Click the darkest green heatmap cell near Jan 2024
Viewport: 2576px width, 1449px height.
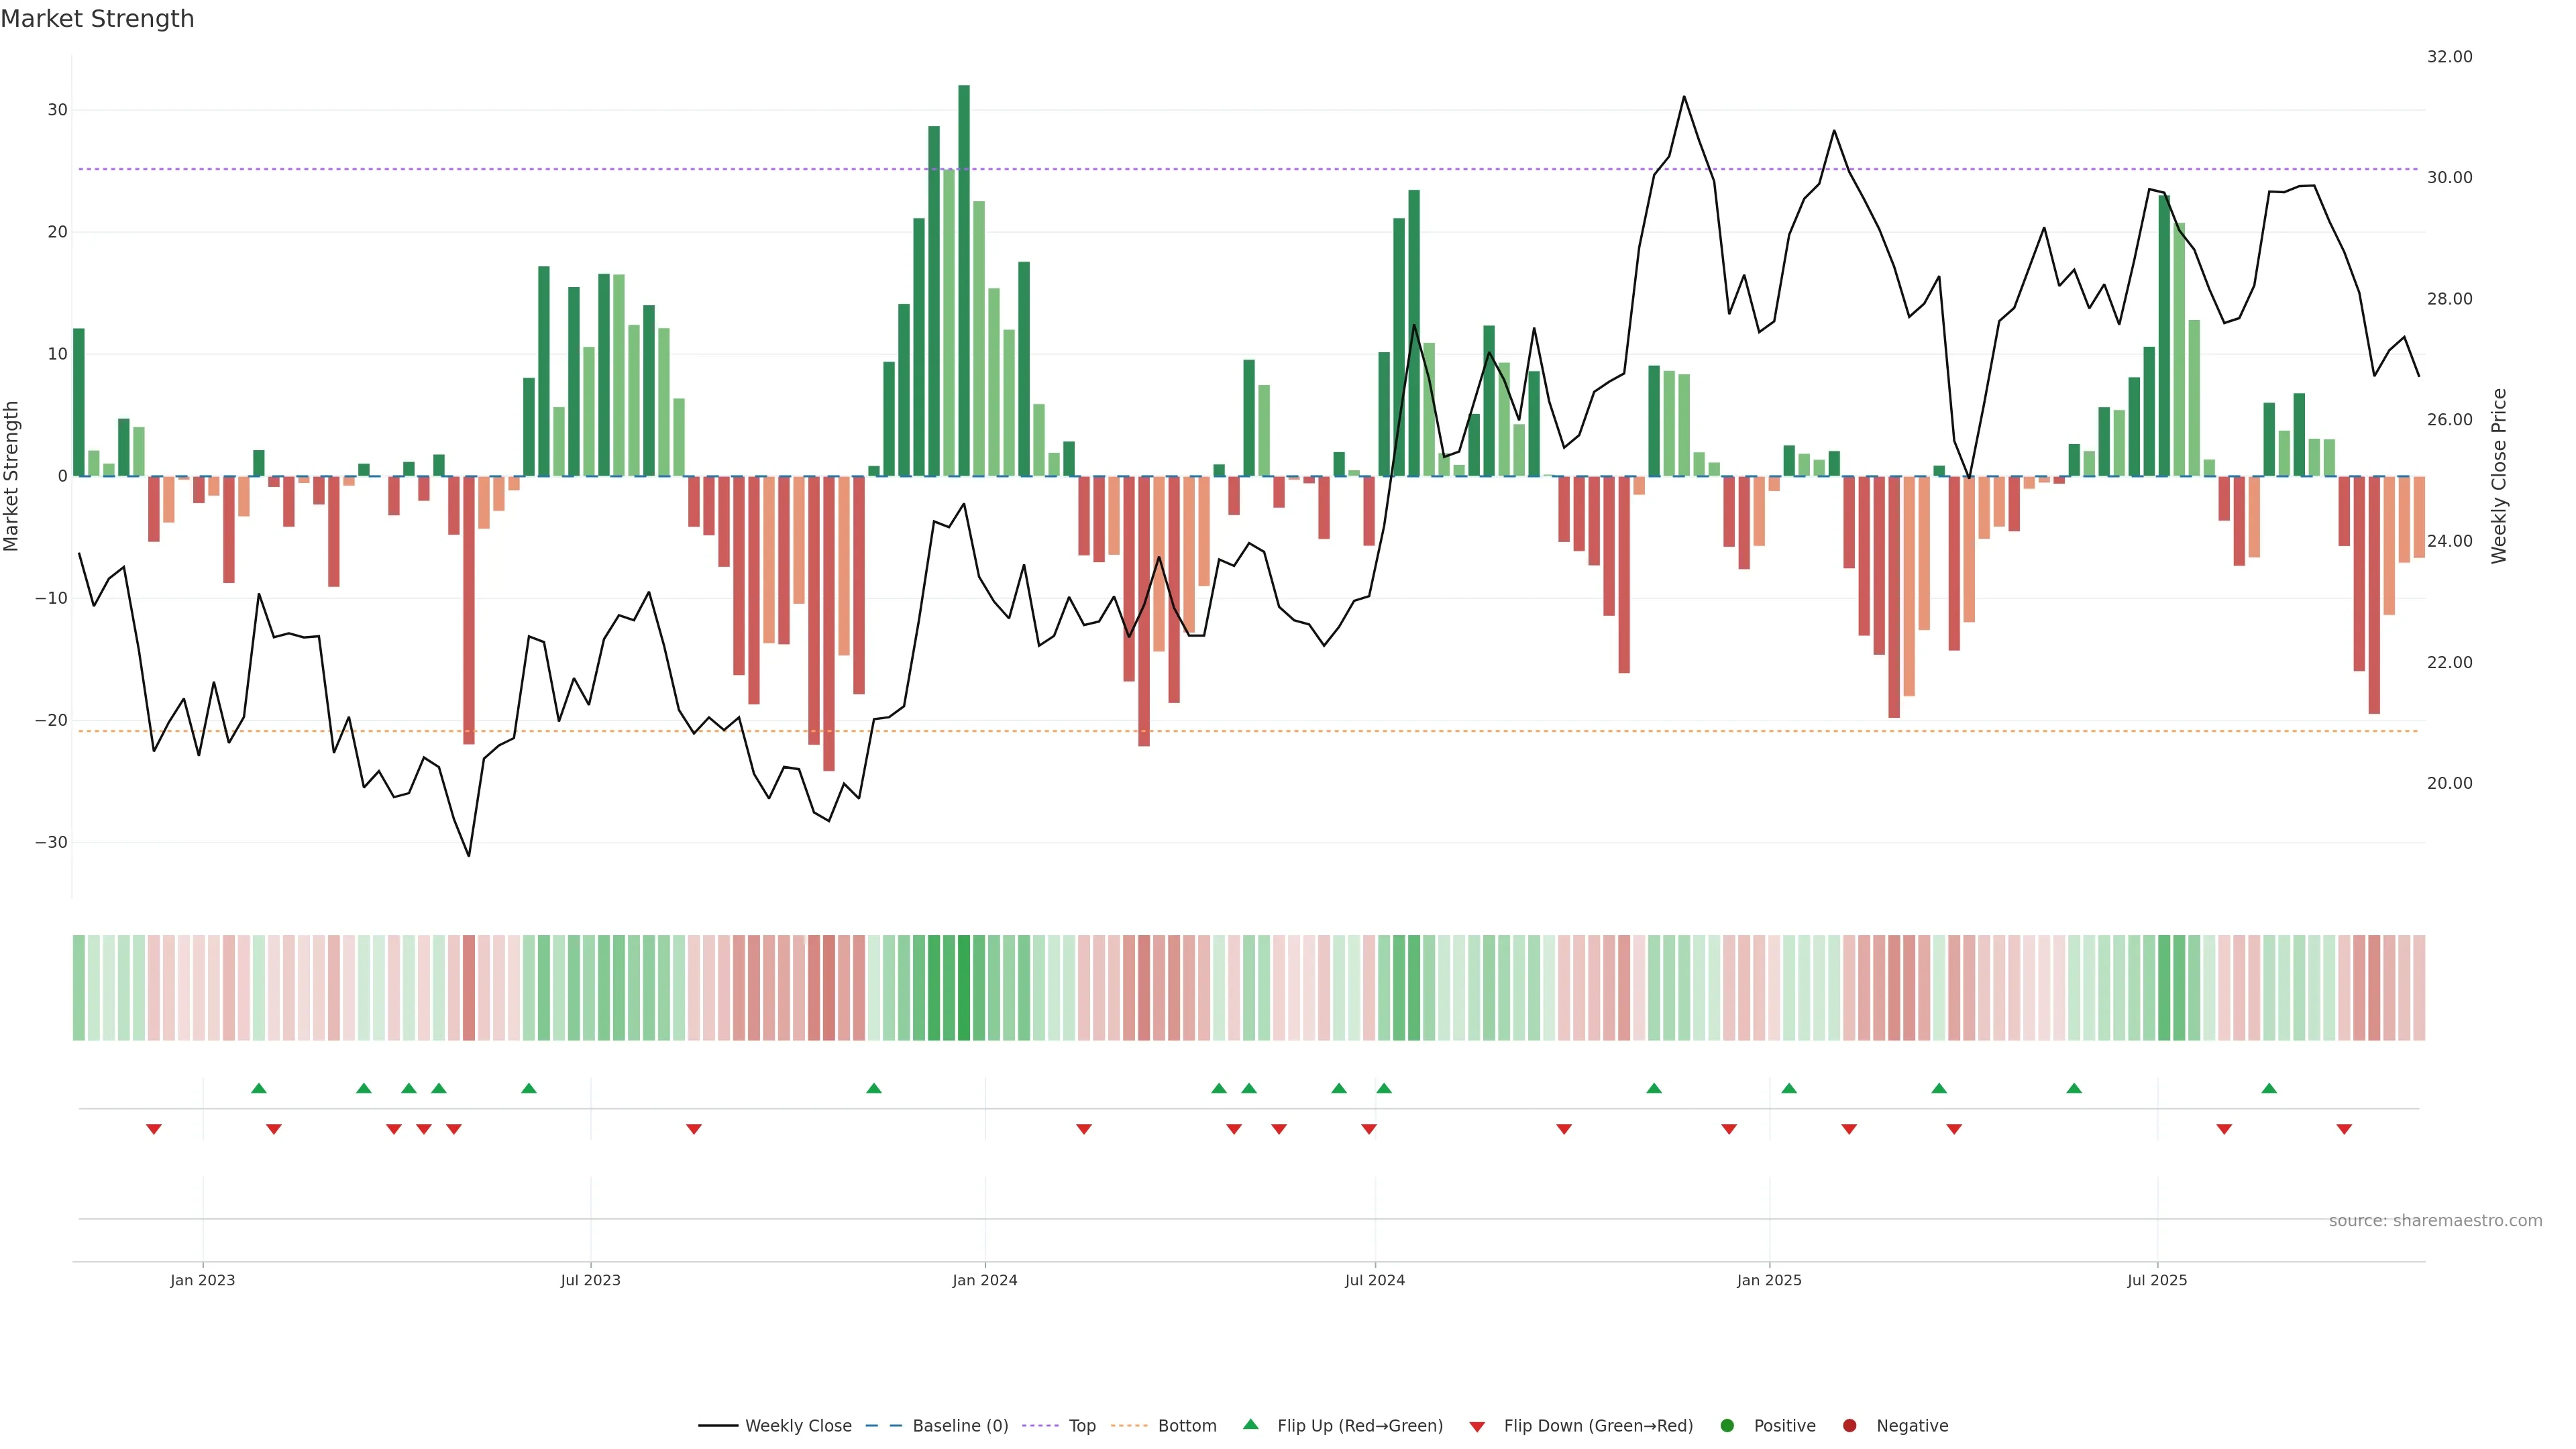(x=964, y=988)
